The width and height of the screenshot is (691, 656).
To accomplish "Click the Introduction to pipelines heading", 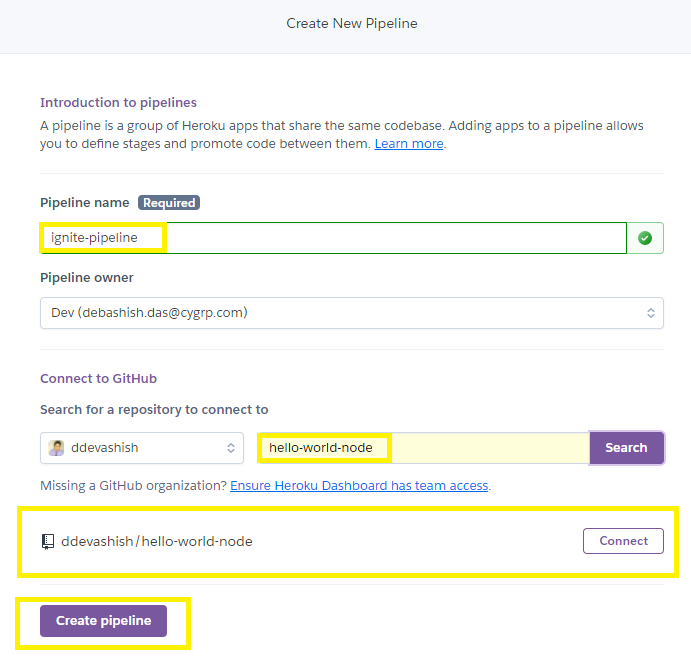I will point(118,103).
